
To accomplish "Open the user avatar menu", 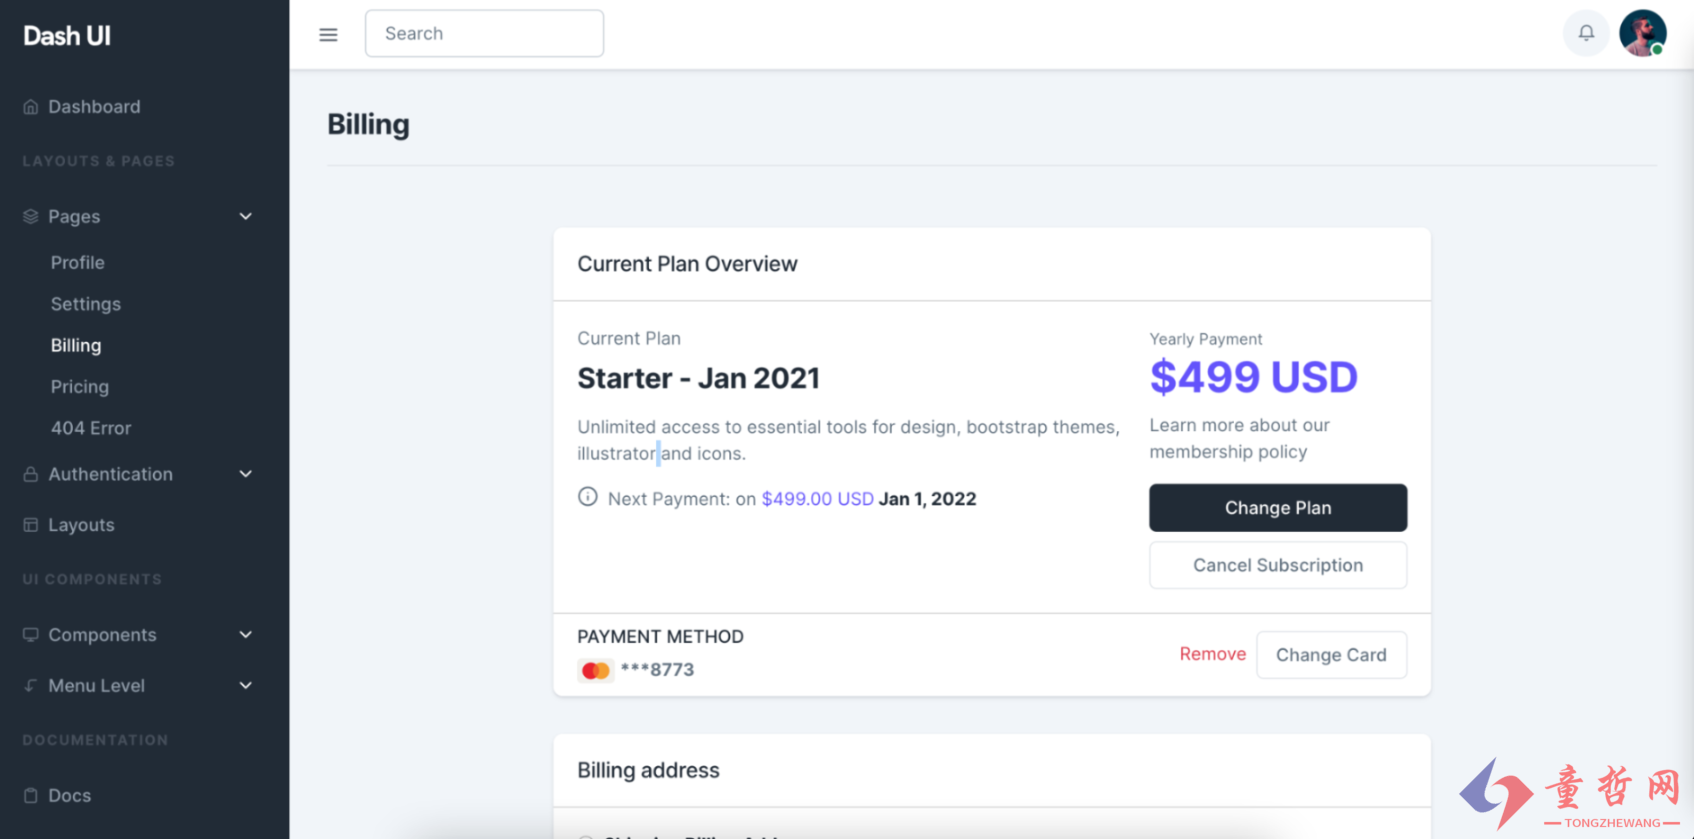I will point(1643,33).
